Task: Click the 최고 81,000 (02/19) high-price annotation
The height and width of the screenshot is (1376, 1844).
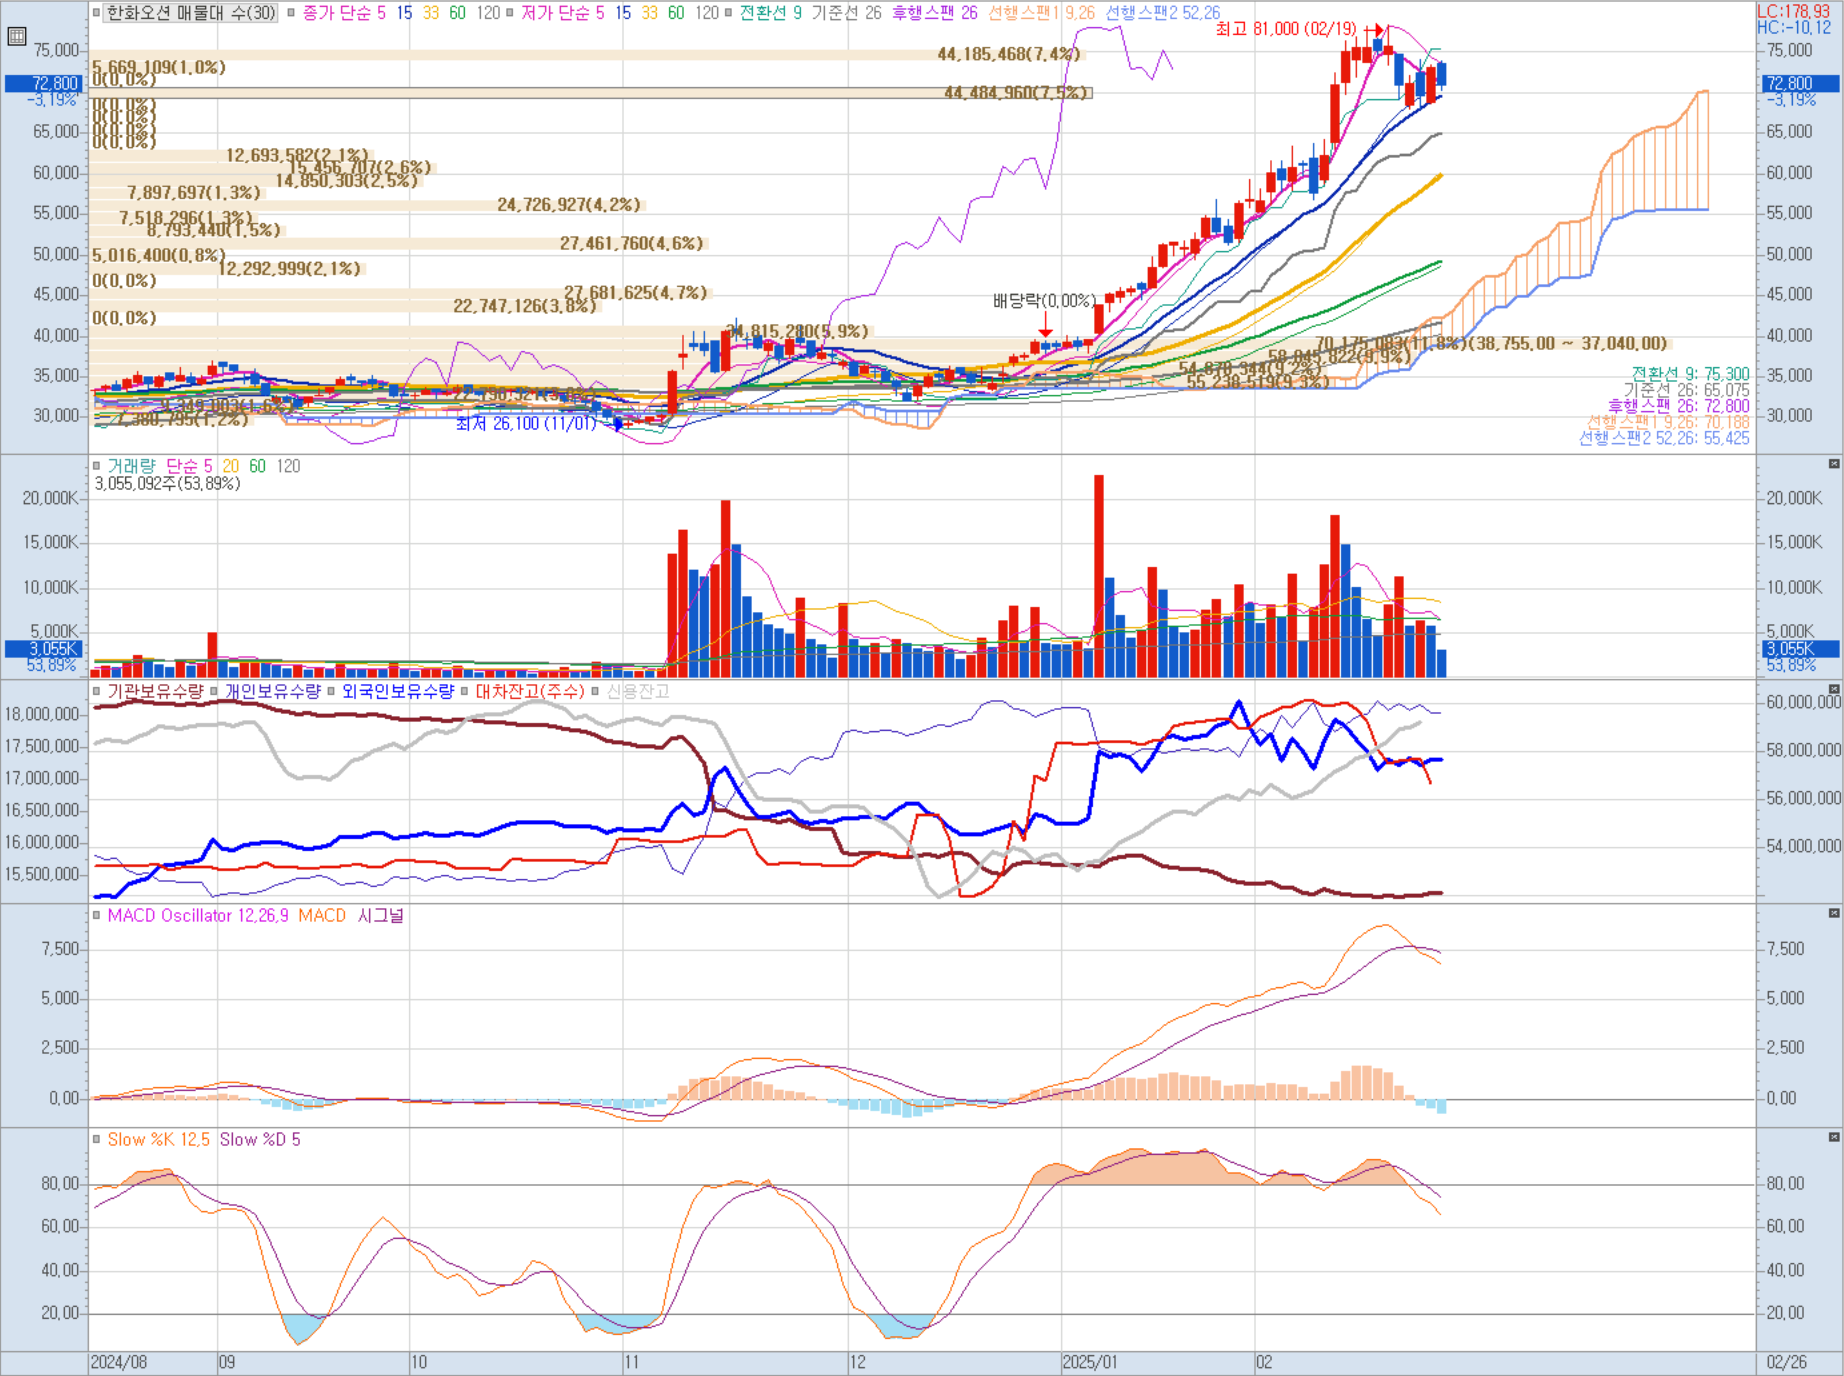Action: click(1285, 29)
